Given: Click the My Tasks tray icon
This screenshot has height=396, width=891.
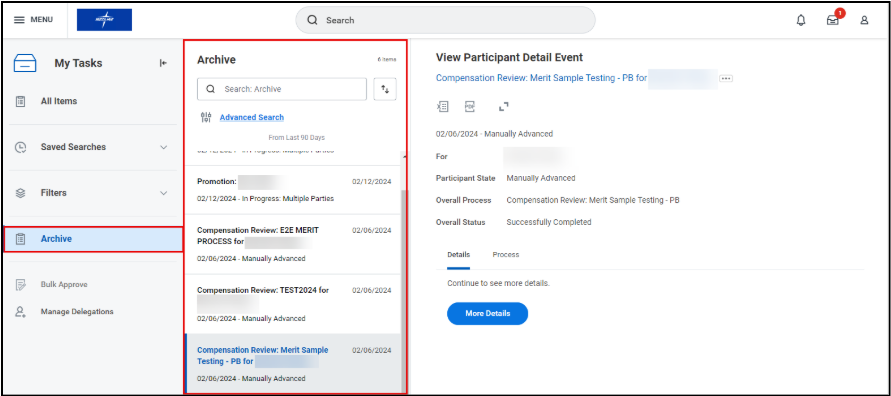Looking at the screenshot, I should tap(25, 63).
